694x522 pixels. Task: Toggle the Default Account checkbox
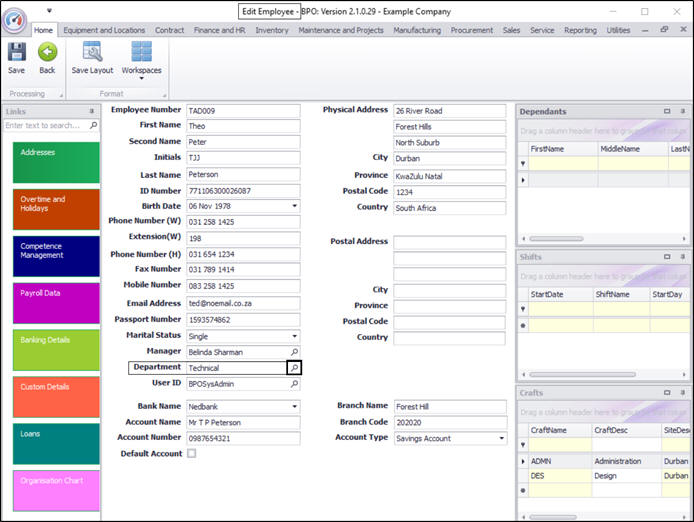click(192, 454)
